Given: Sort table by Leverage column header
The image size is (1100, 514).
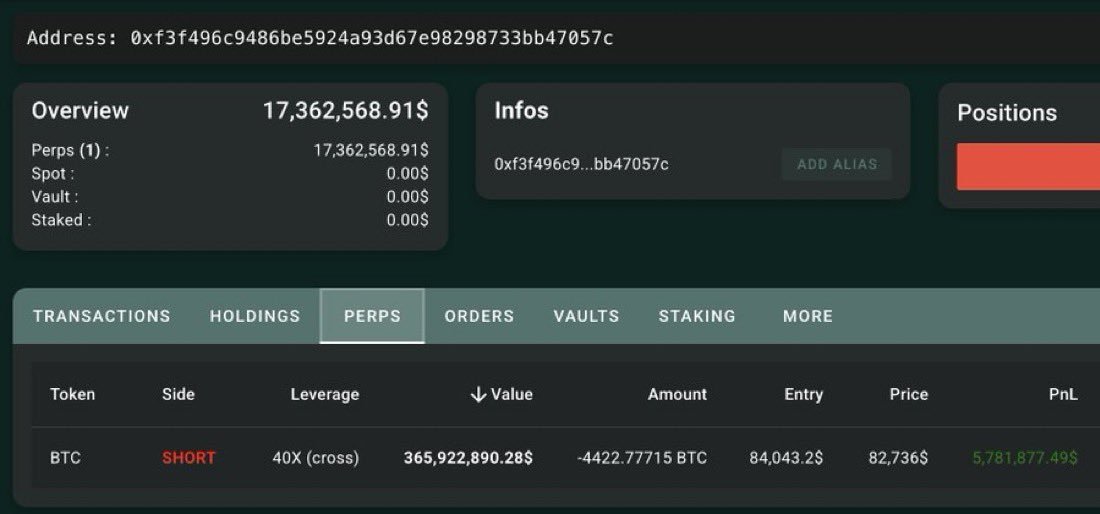Looking at the screenshot, I should pos(325,394).
